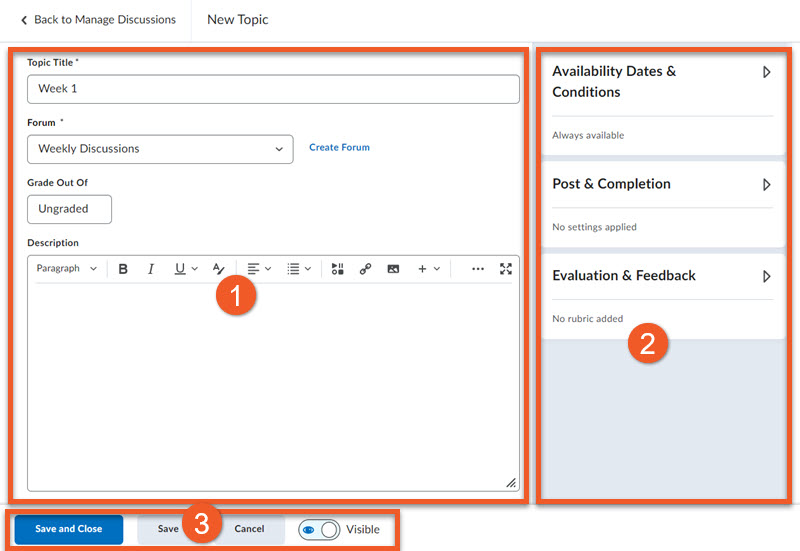This screenshot has height=551, width=800.
Task: Toggle bold formatting in description editor
Action: (x=123, y=269)
